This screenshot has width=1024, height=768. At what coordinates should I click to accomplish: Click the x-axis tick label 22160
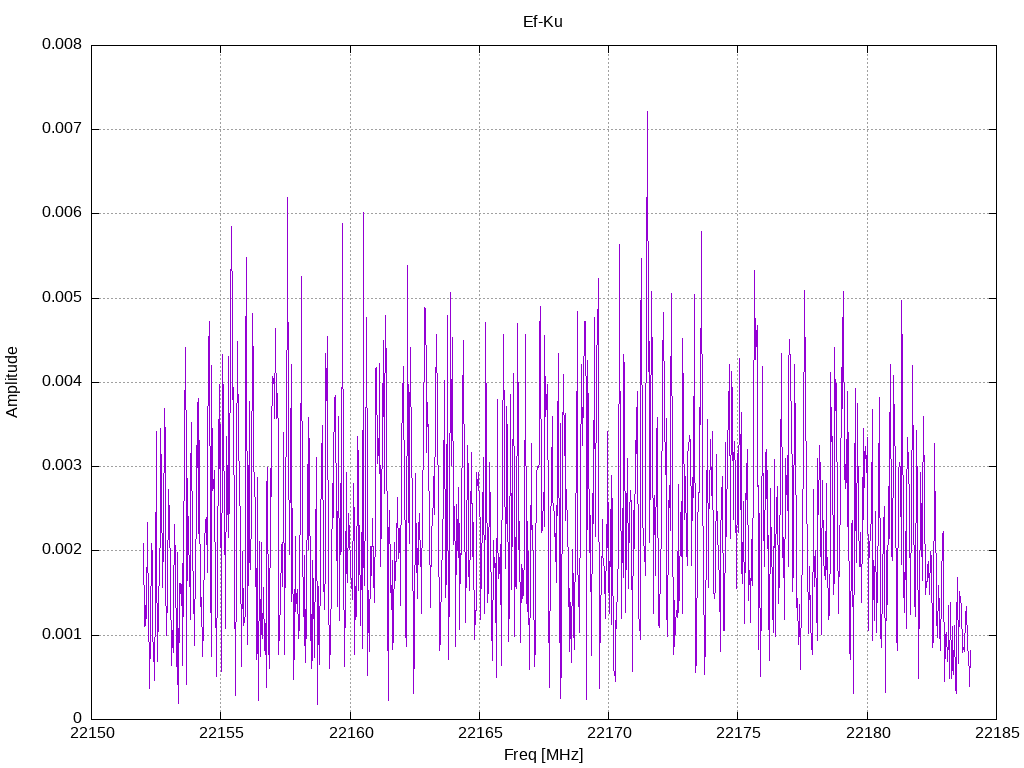point(351,733)
